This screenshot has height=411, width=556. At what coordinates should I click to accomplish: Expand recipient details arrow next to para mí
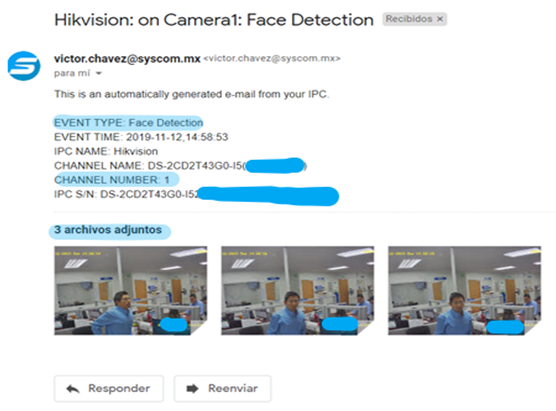click(99, 73)
